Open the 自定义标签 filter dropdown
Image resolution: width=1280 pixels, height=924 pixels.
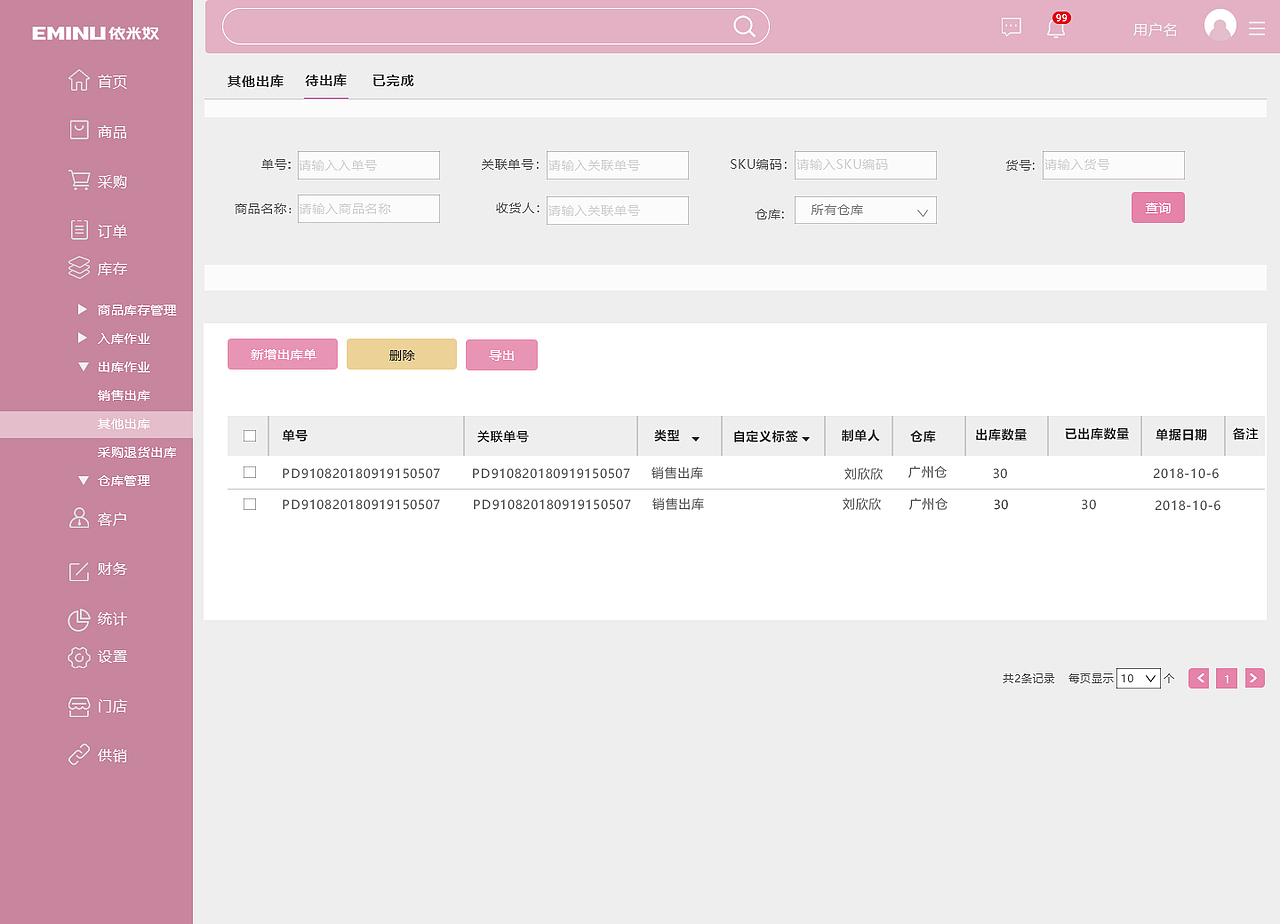click(808, 437)
